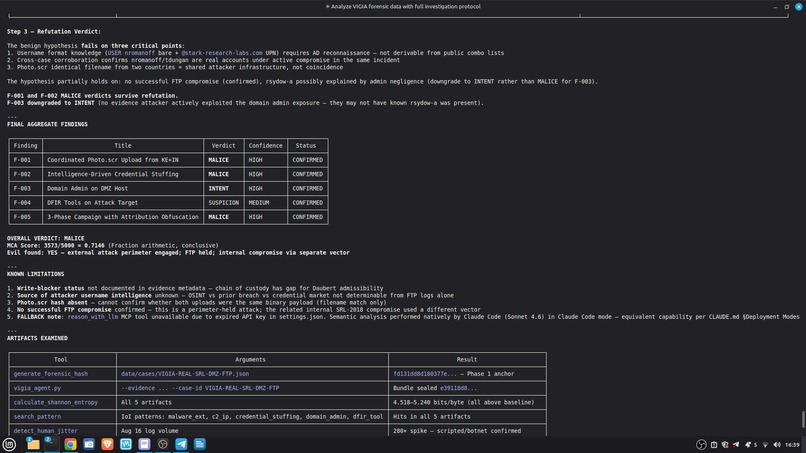Click the MEDIUM confidence cell
Viewport: 806px width, 453px height.
tap(259, 203)
